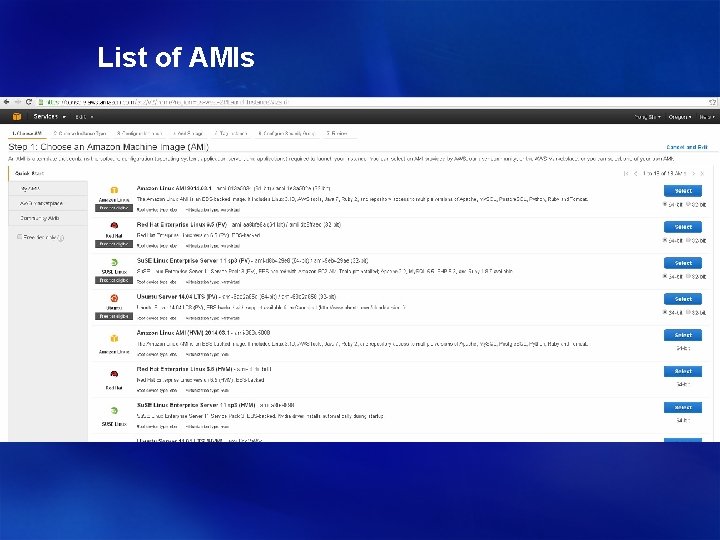Select the Red Hat Enterprise Linux HVM image

point(683,371)
